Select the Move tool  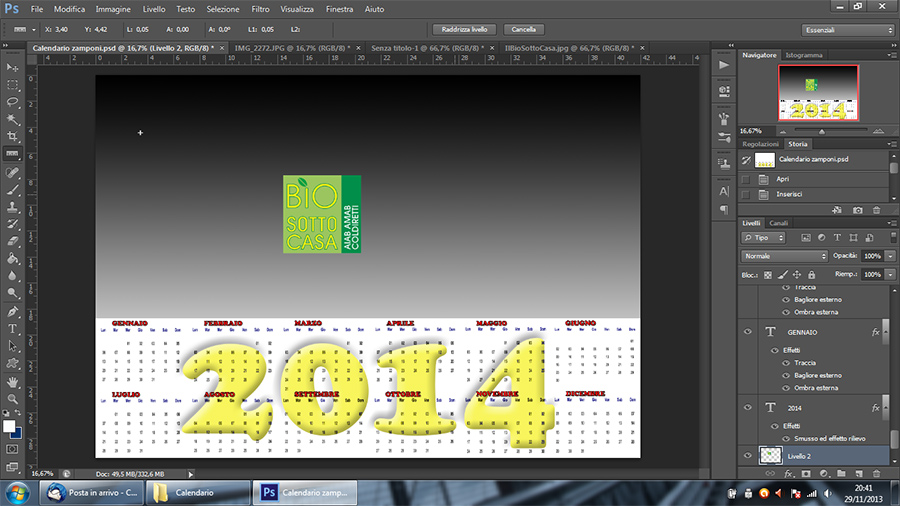(x=13, y=67)
